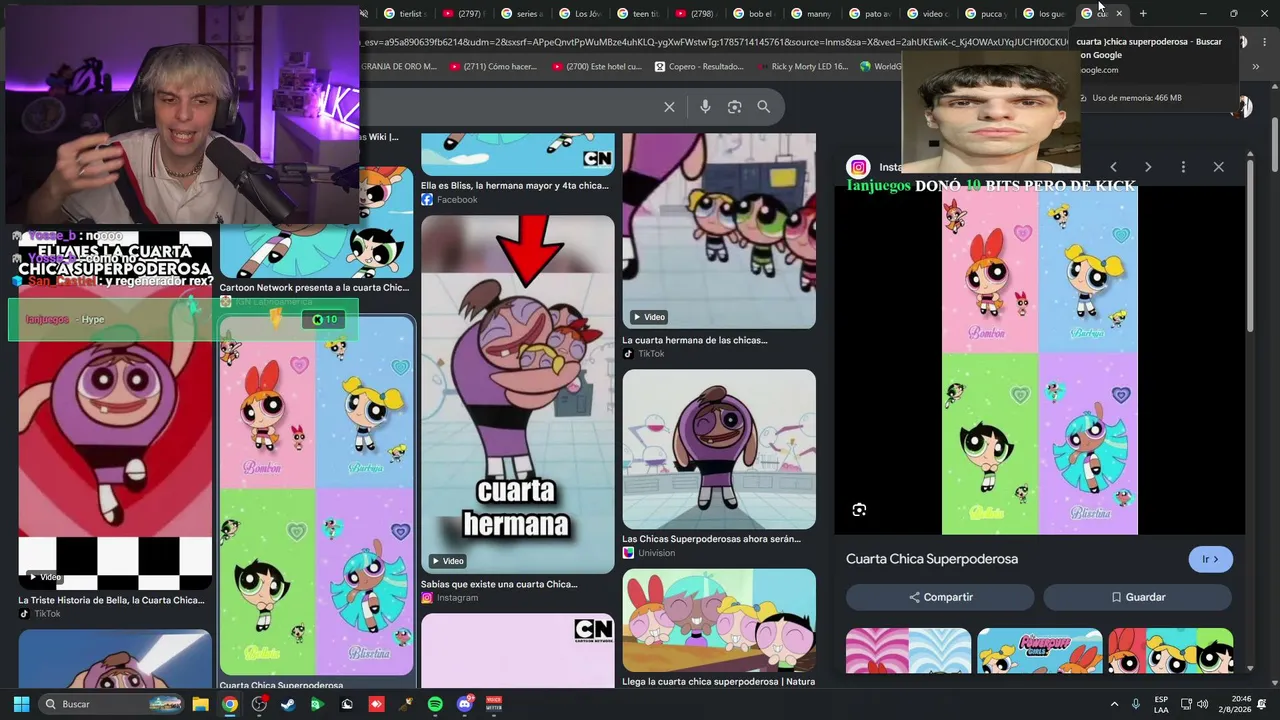Open the GRANJA DE ORO bookmark

399,67
